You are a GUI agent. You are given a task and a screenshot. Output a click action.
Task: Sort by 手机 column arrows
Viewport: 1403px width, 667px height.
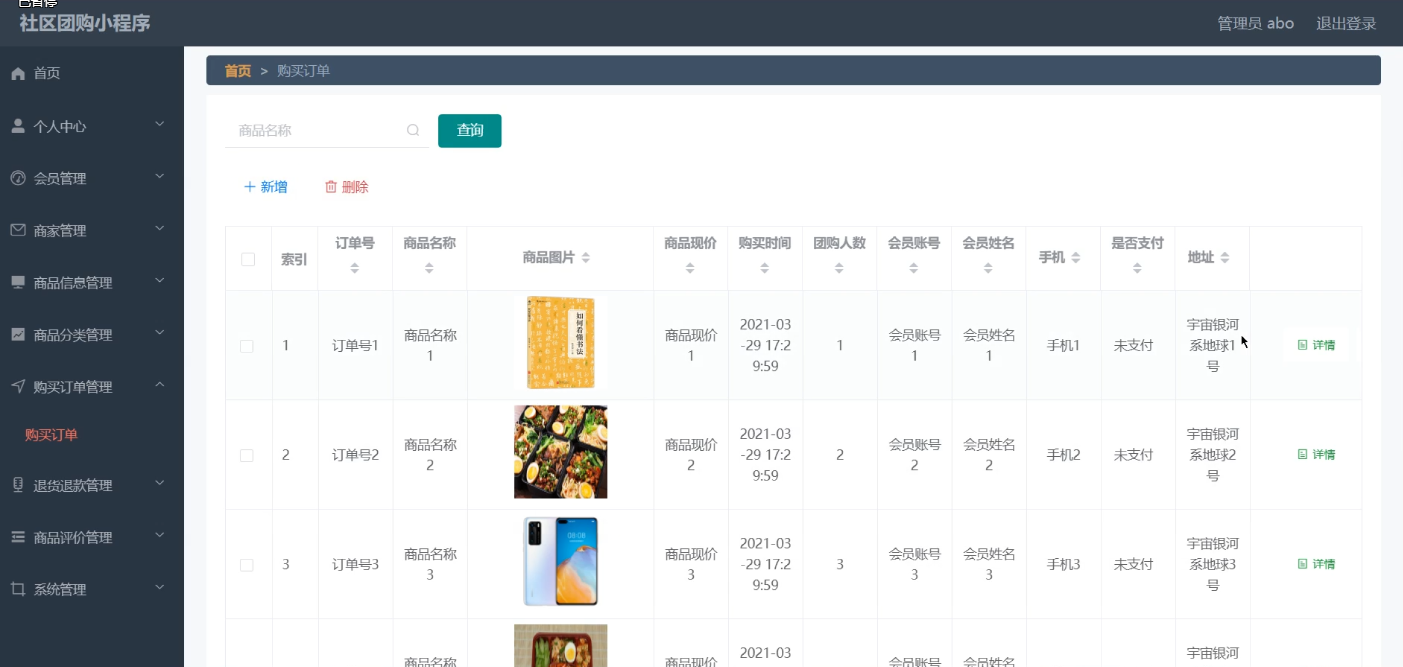pyautogui.click(x=1076, y=258)
